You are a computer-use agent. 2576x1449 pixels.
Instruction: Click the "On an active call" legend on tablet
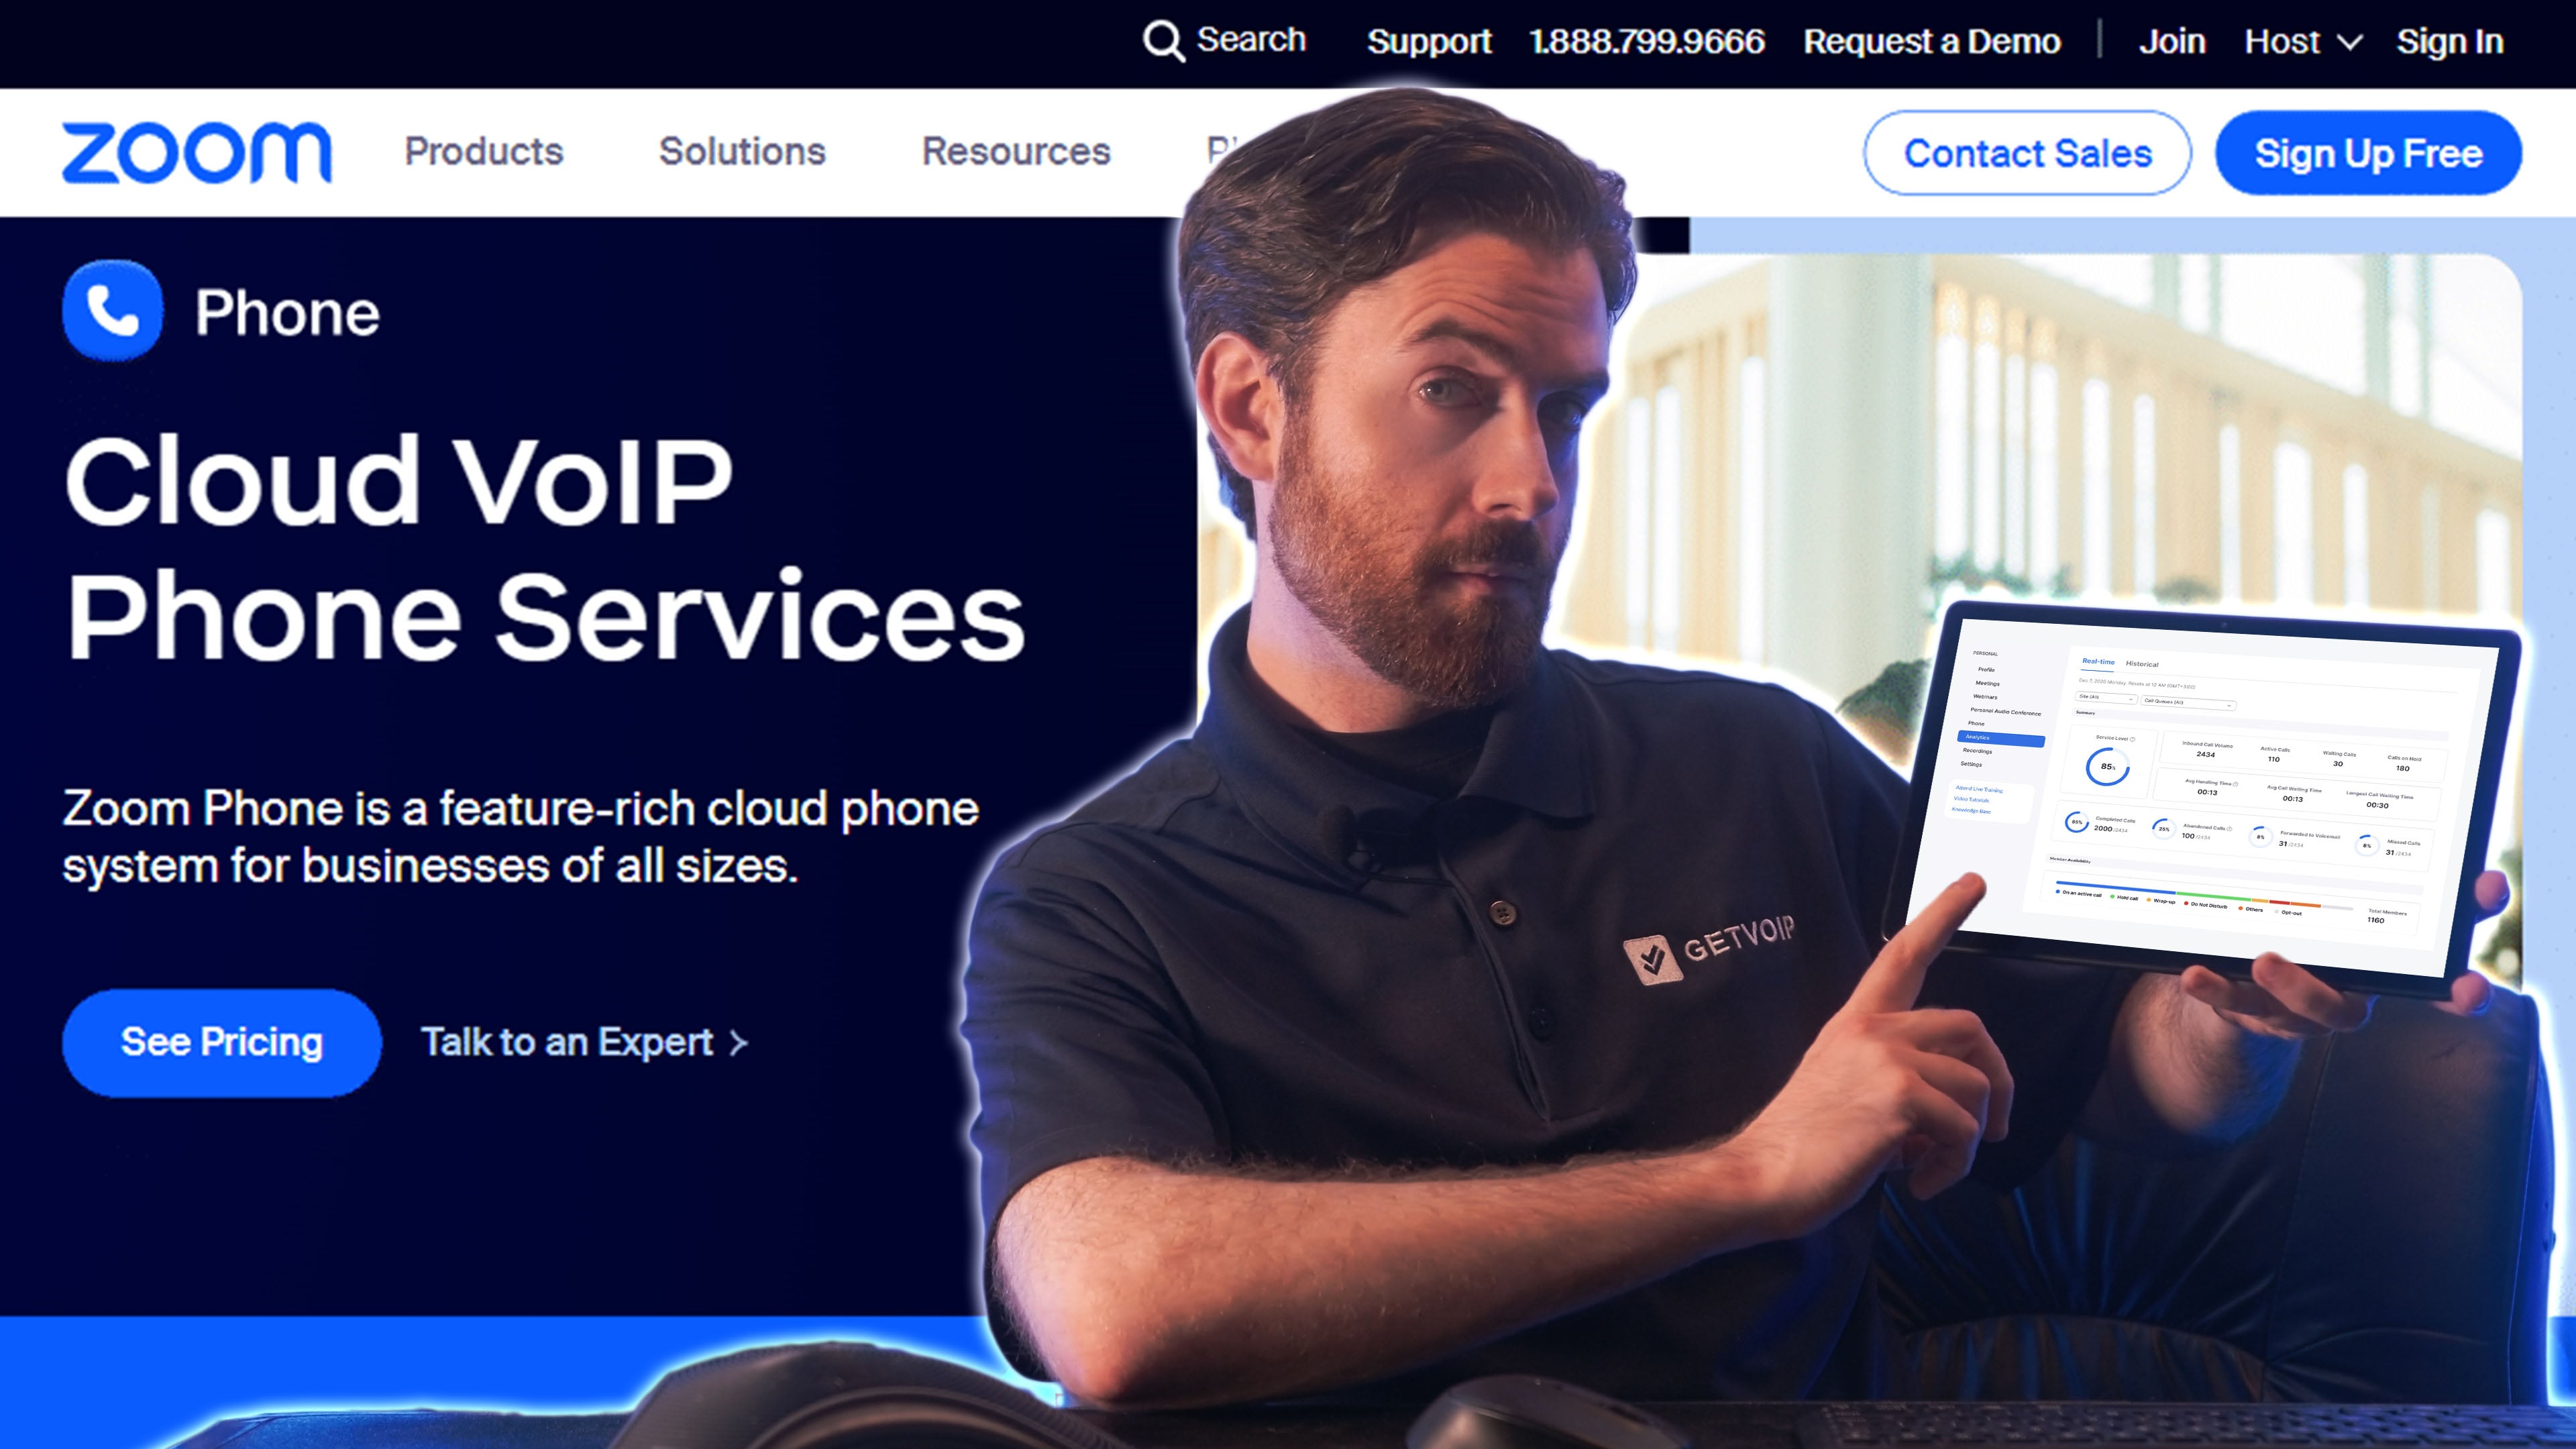[2078, 893]
